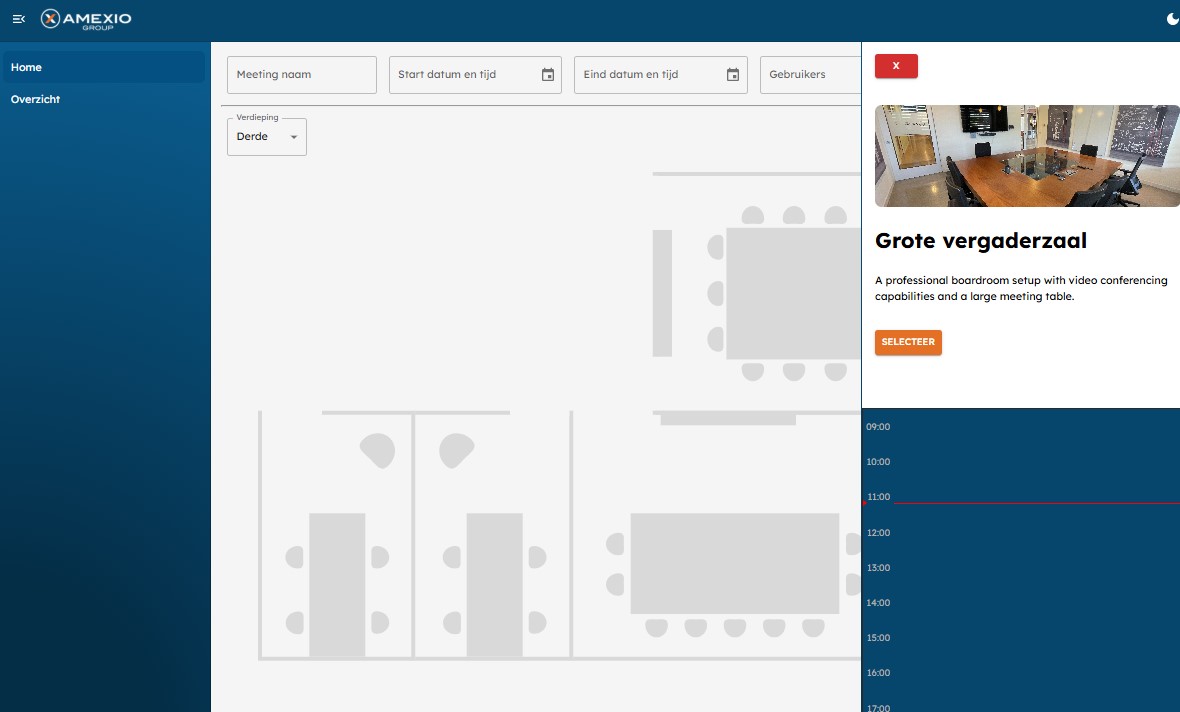1180x712 pixels.
Task: Select the 10:00 time slot label
Action: [x=878, y=462]
